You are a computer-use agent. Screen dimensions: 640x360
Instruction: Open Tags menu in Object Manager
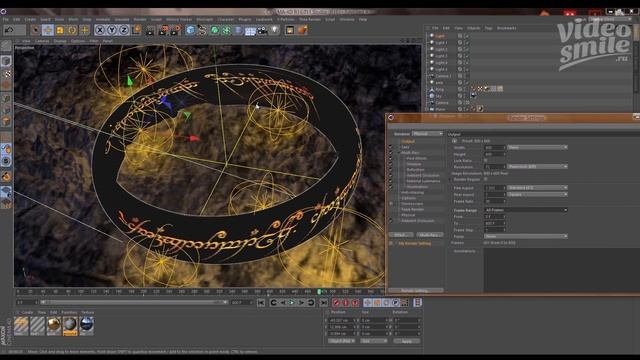(488, 28)
